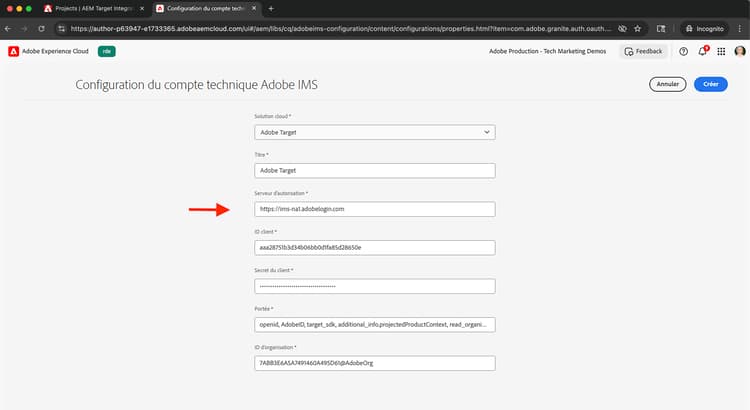Click the rde environment badge

pyautogui.click(x=107, y=51)
